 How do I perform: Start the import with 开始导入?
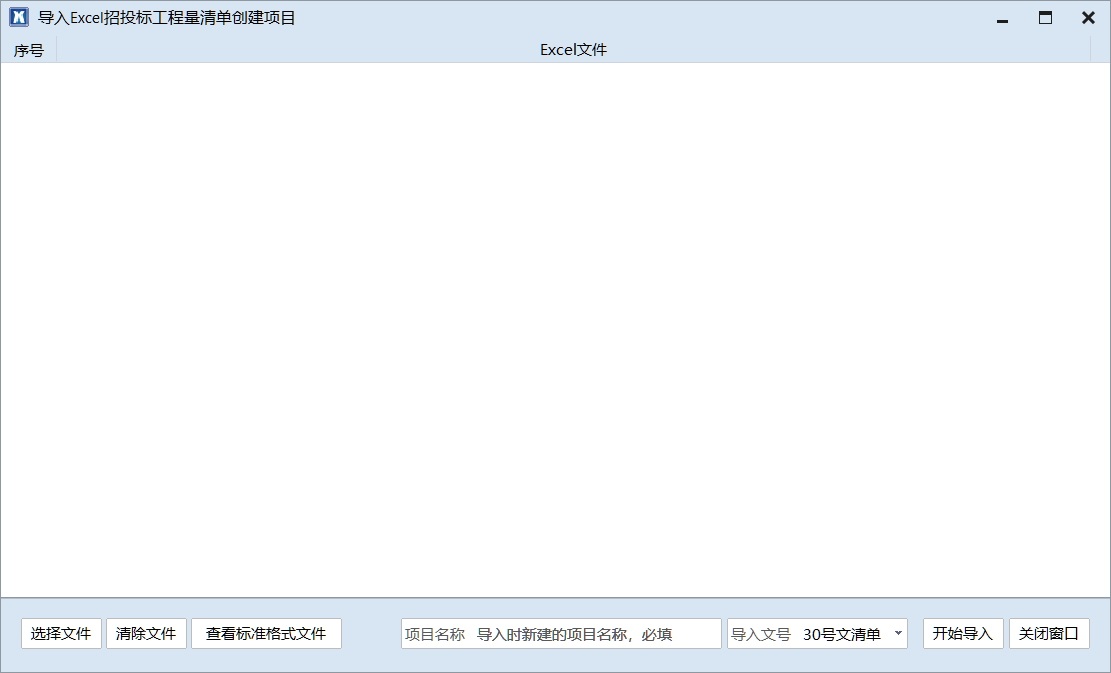point(962,634)
